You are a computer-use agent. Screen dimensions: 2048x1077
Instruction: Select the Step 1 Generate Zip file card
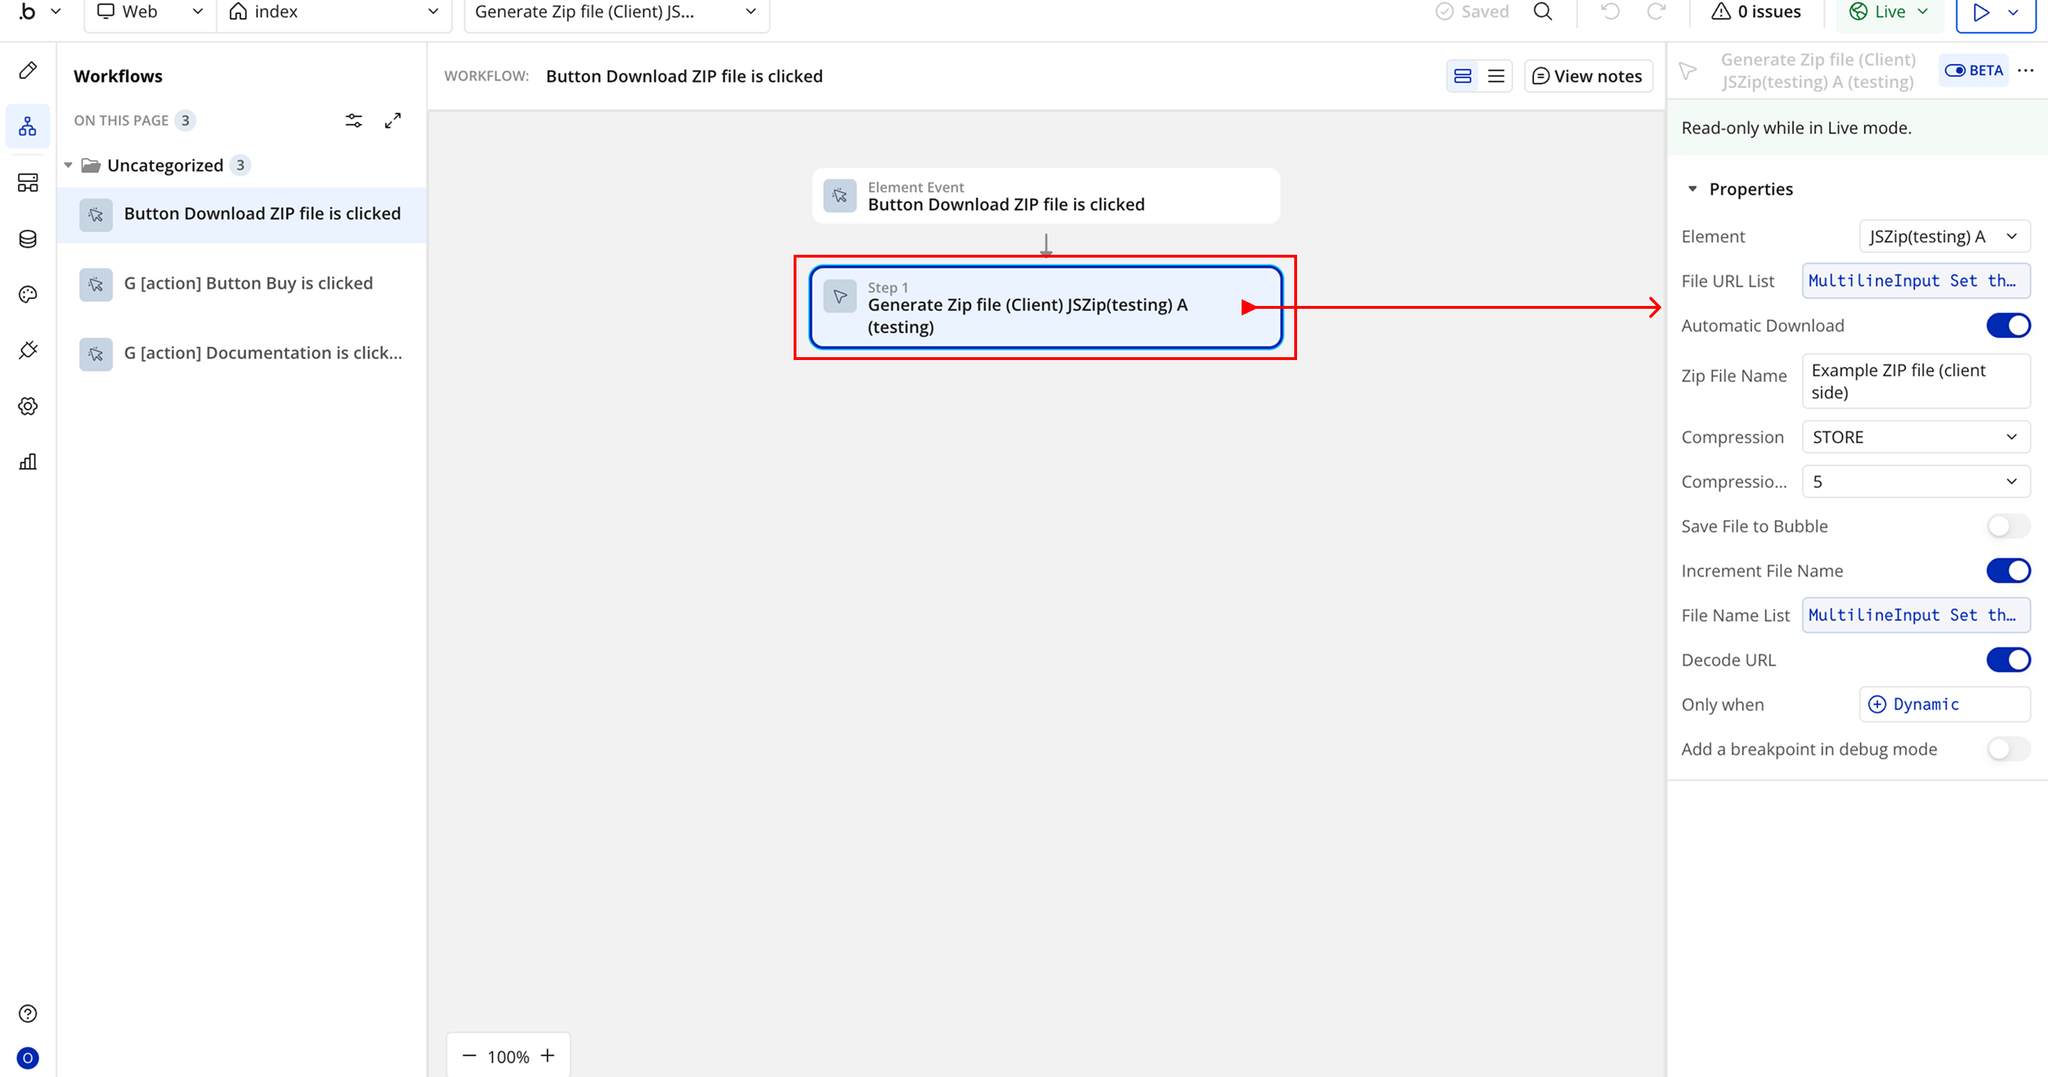1046,307
